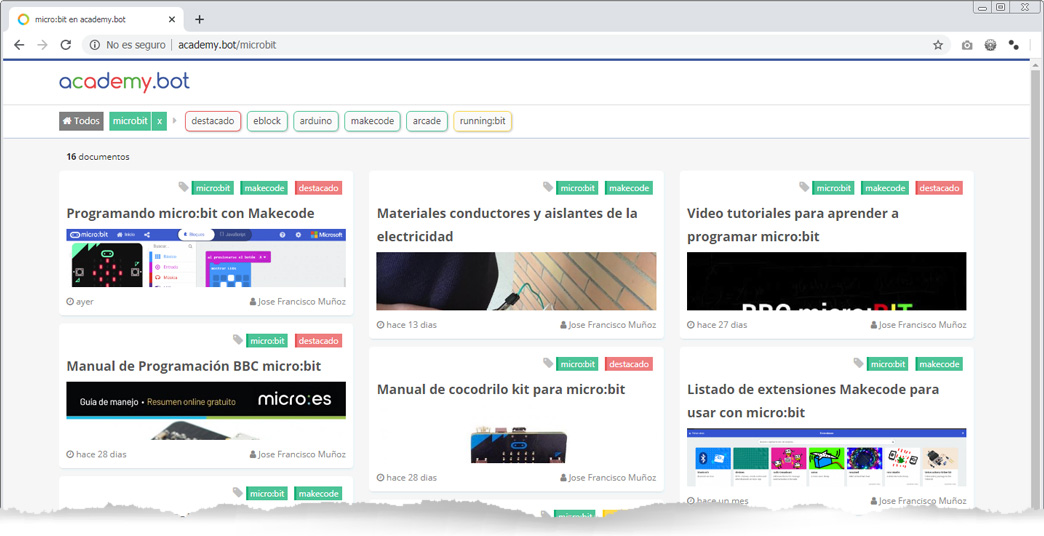Filter by the 'running:bit' tag
Viewport: 1044px width, 536px height.
483,121
